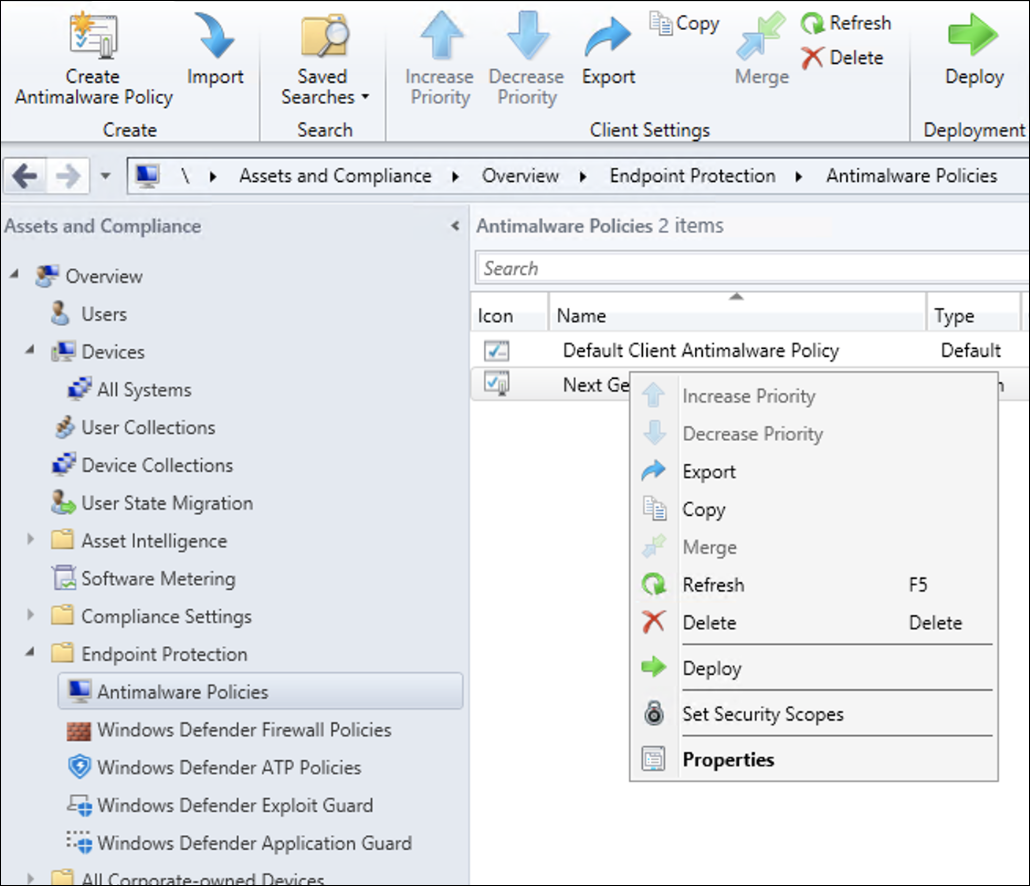Image resolution: width=1030 pixels, height=886 pixels.
Task: Expand the Compliance Settings folder
Action: [31, 616]
